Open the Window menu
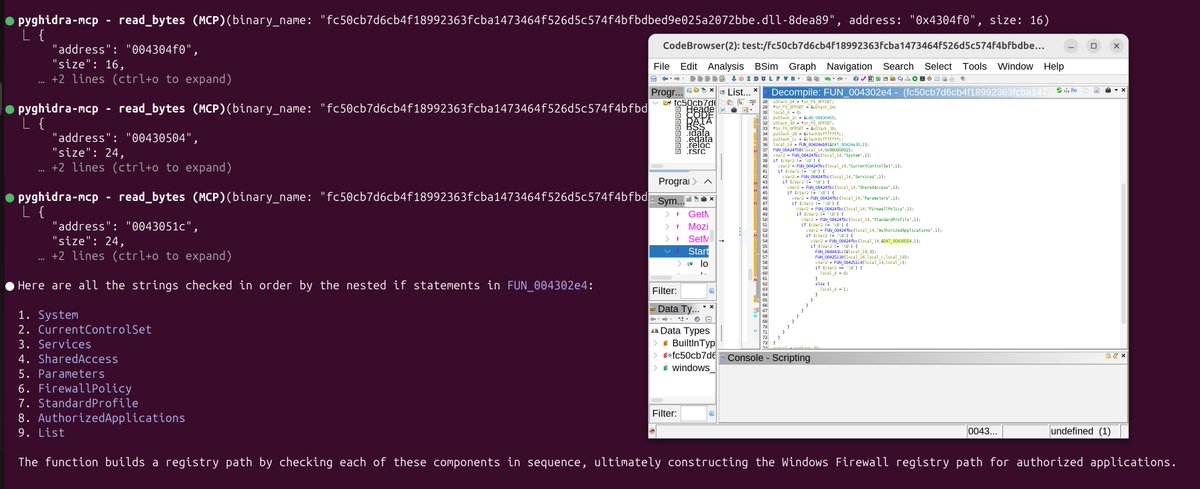The width and height of the screenshot is (1200, 489). 1016,66
